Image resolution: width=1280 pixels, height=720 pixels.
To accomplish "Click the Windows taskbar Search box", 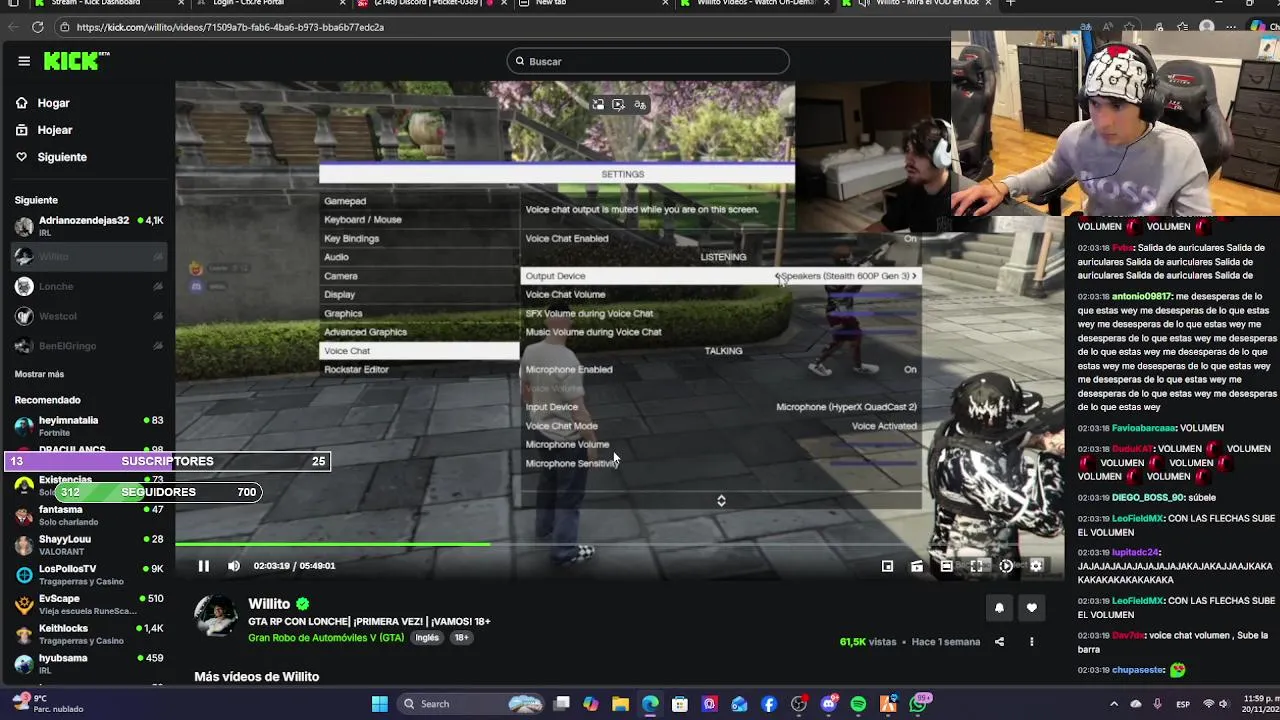I will coord(470,704).
